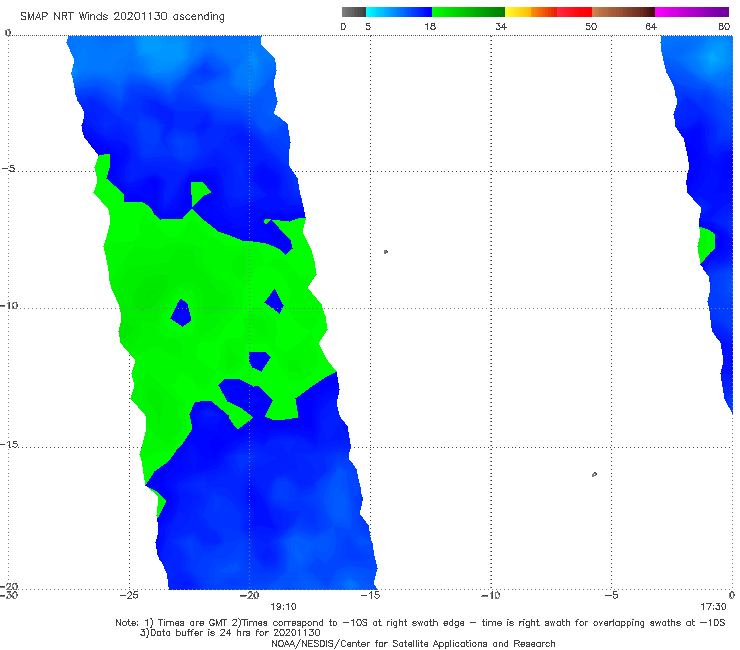The width and height of the screenshot is (740, 650).
Task: Click the note "3)Data buffer is 24 hrs for 20201130"
Action: pos(230,633)
